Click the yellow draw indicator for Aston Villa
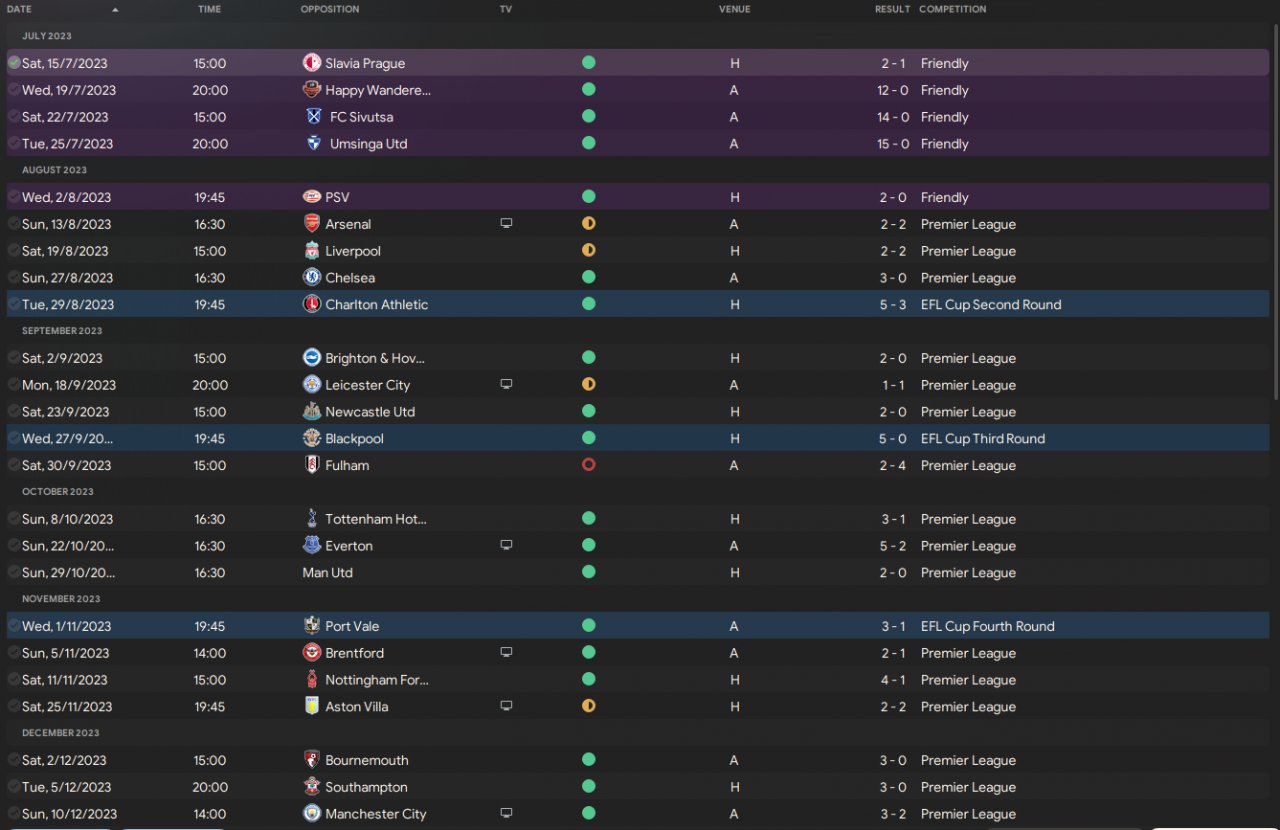Screen dimensions: 1280x830 pyautogui.click(x=588, y=707)
